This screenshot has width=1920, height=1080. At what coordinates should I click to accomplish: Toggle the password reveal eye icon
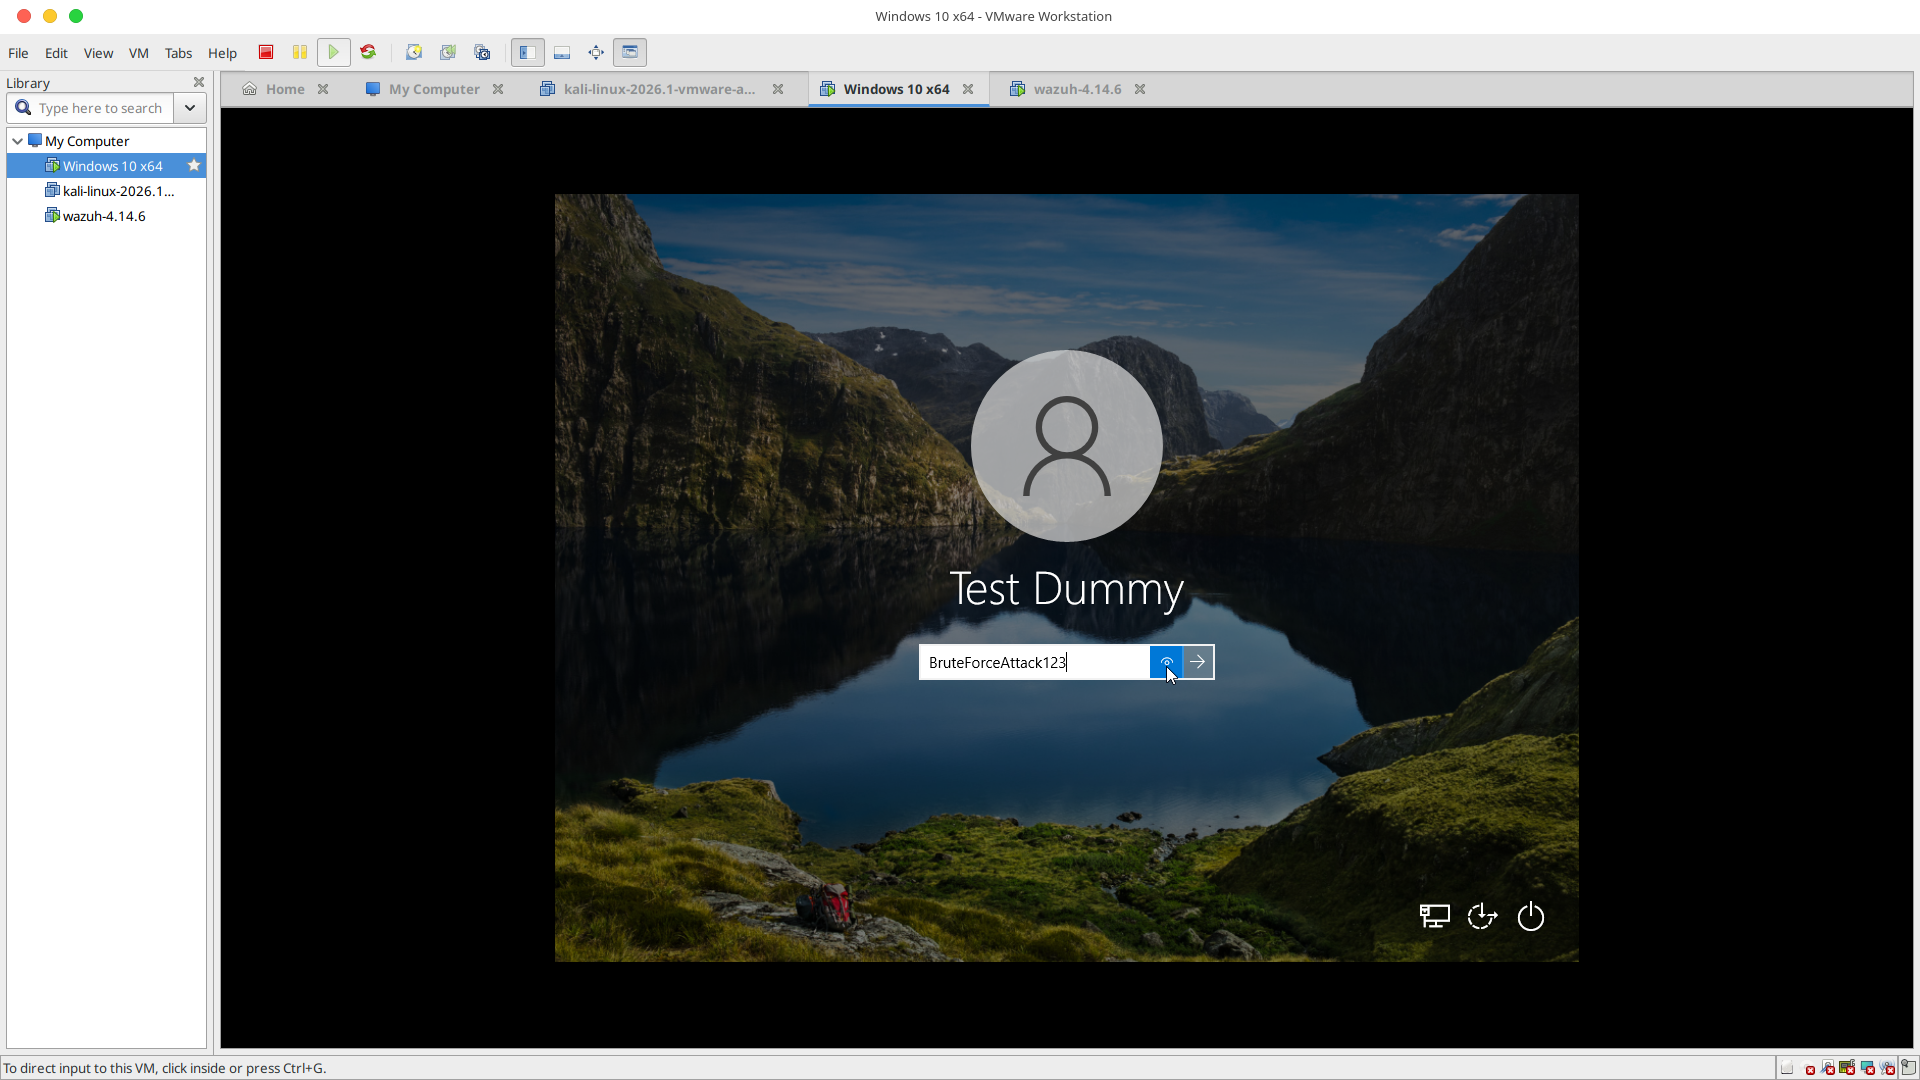[1166, 662]
